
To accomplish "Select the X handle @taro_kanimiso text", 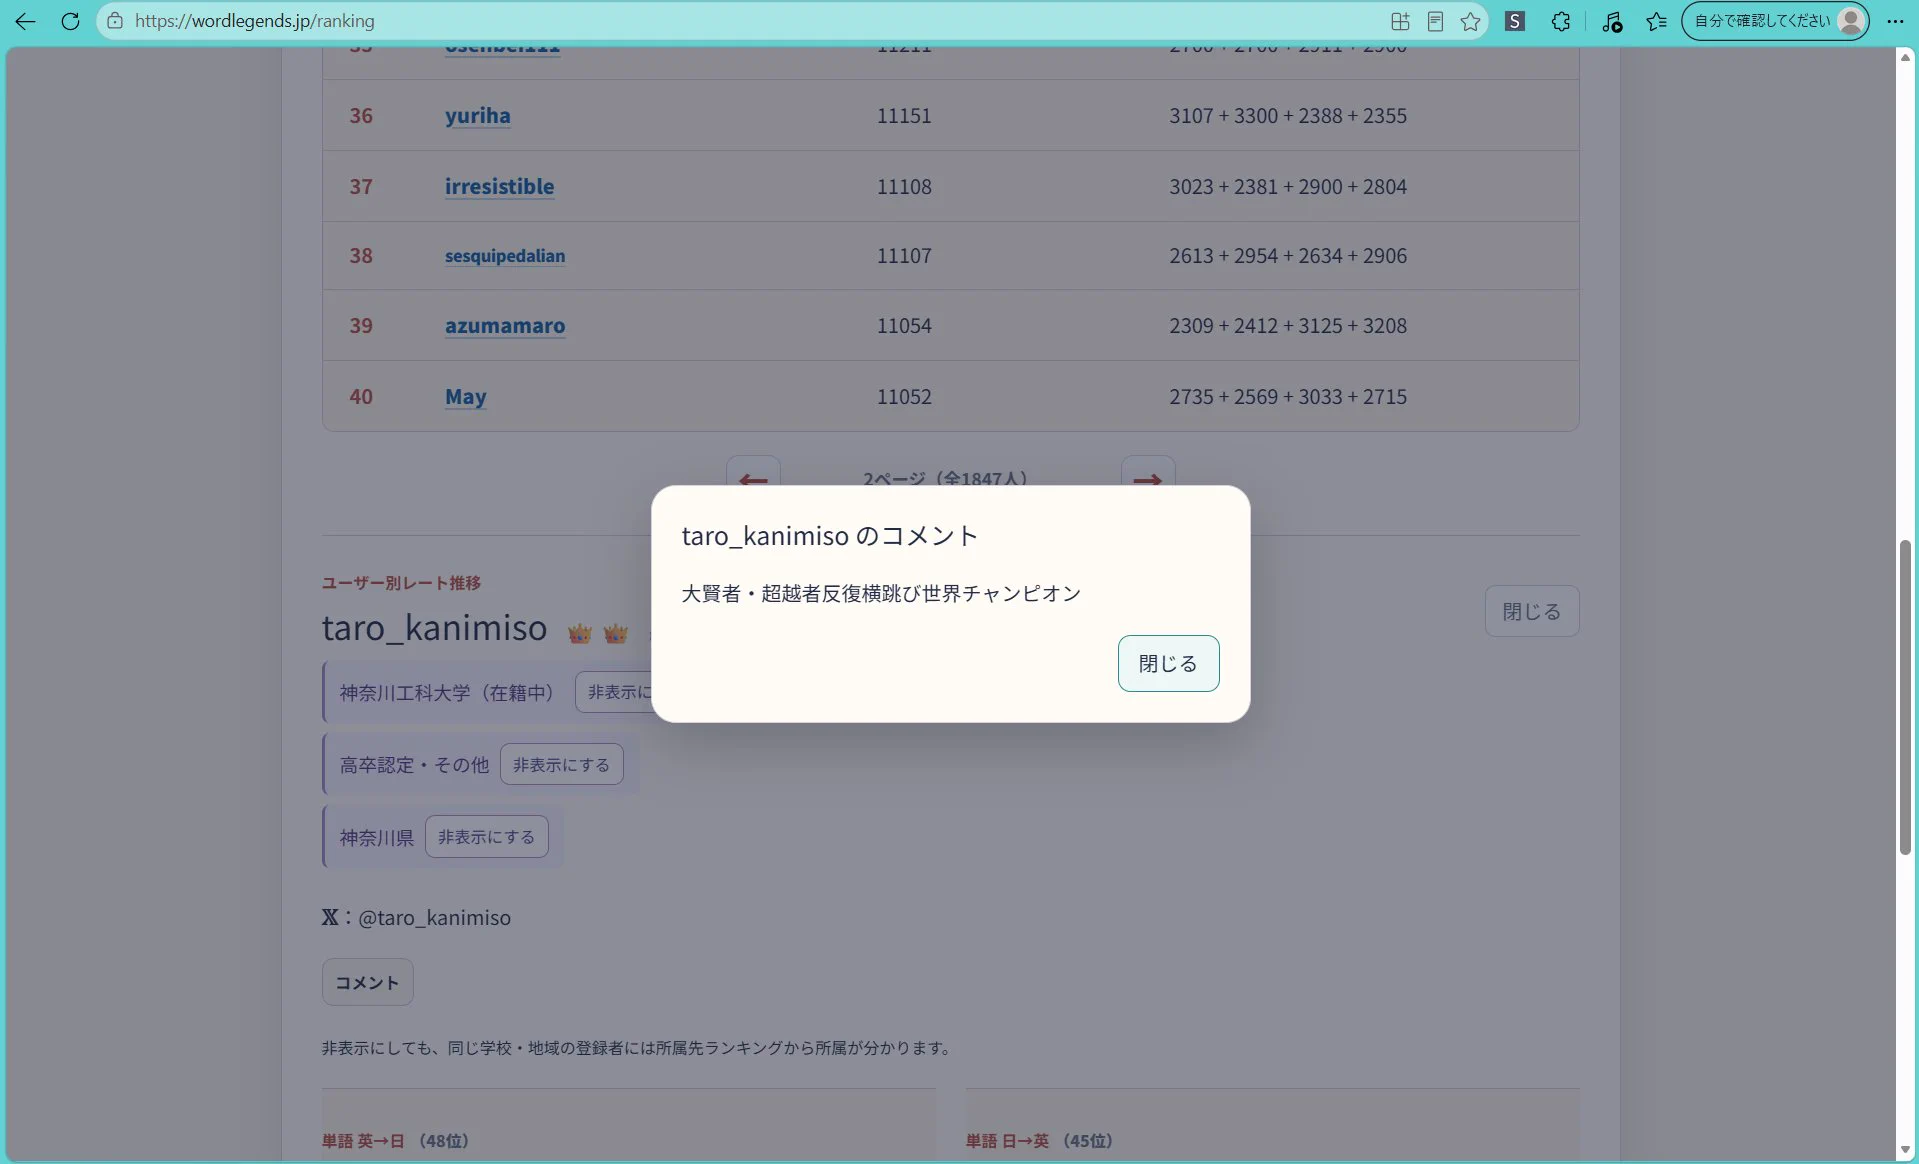I will pyautogui.click(x=434, y=917).
